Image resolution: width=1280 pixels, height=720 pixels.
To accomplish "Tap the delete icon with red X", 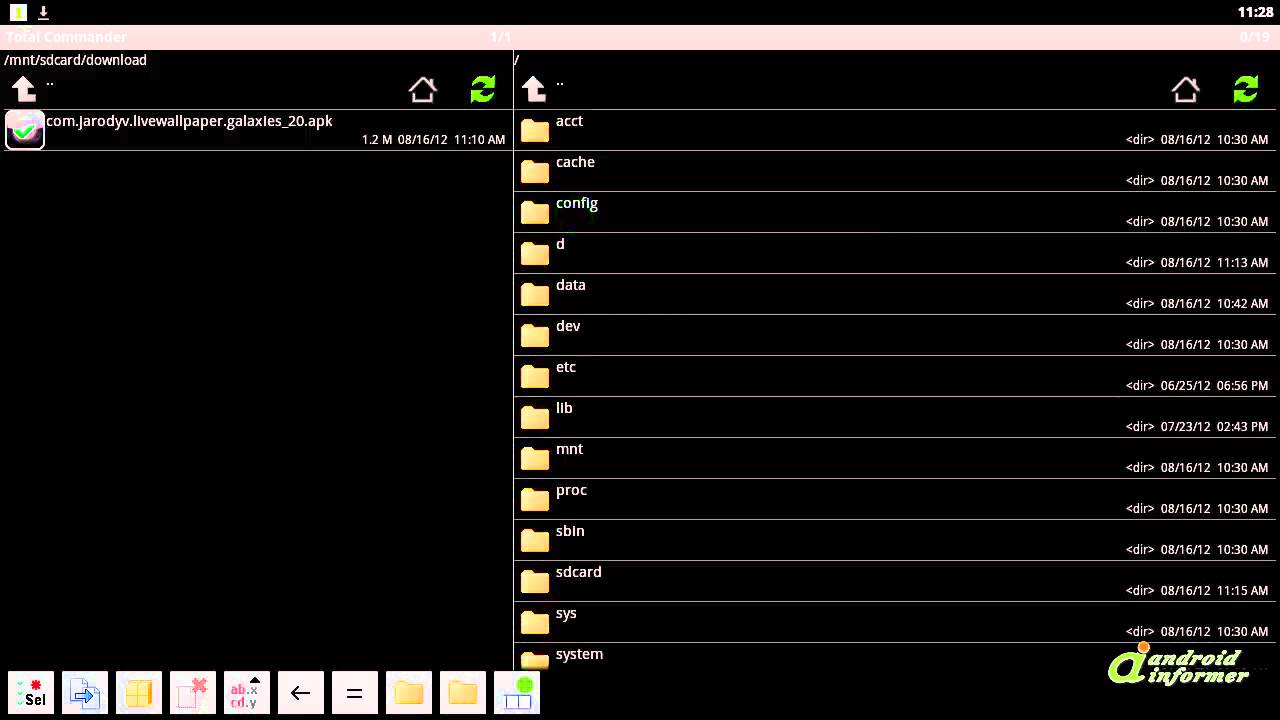I will [x=193, y=692].
